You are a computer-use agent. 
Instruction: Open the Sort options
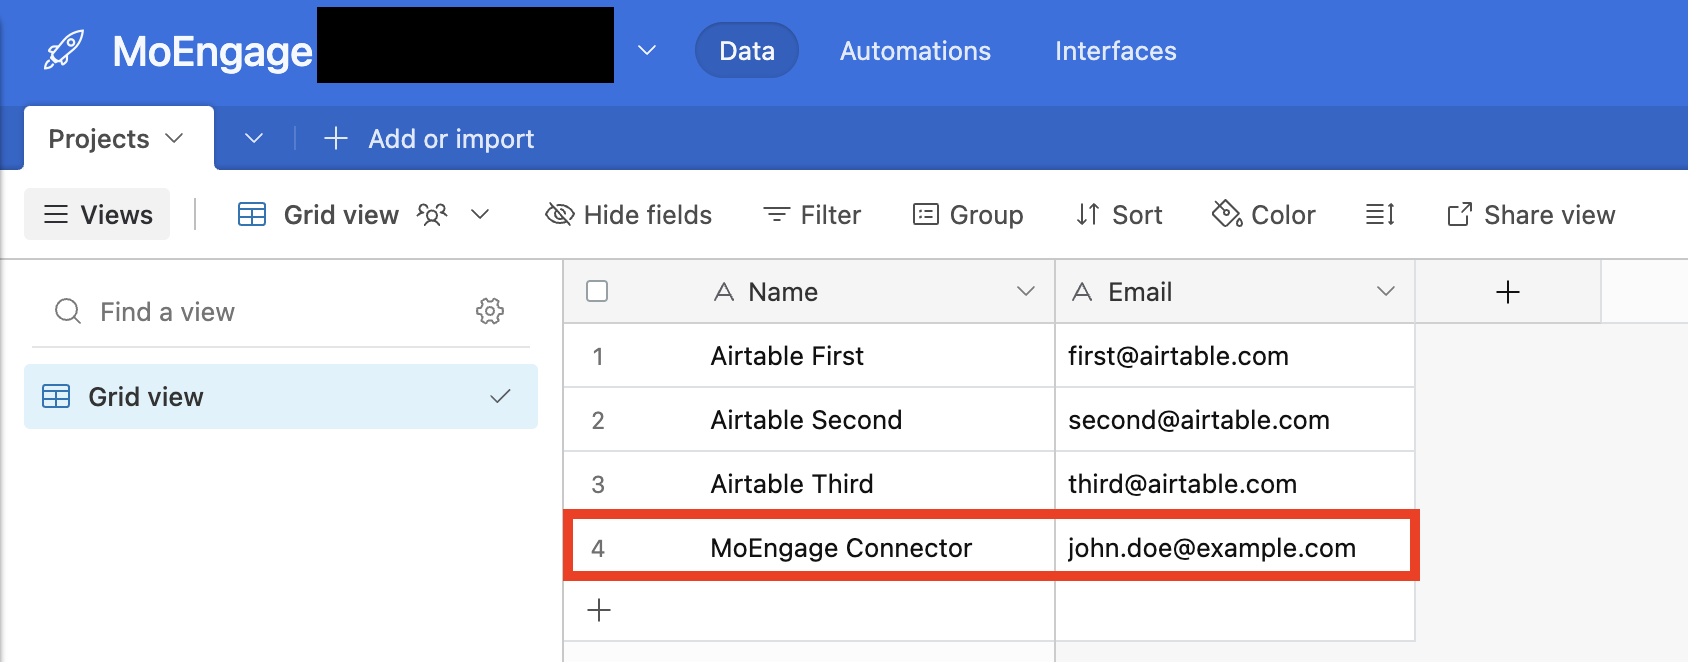(x=1119, y=214)
